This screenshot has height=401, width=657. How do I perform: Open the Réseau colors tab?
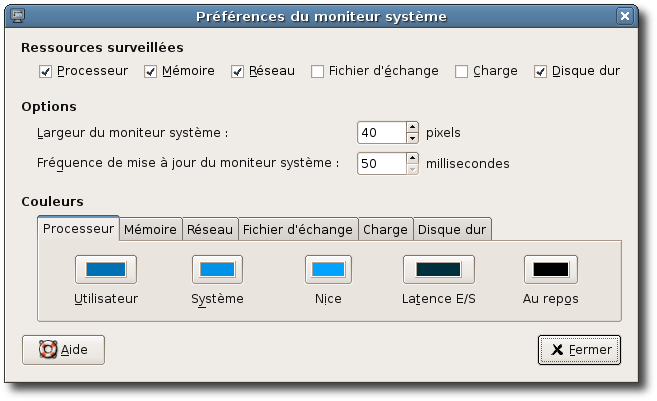210,229
